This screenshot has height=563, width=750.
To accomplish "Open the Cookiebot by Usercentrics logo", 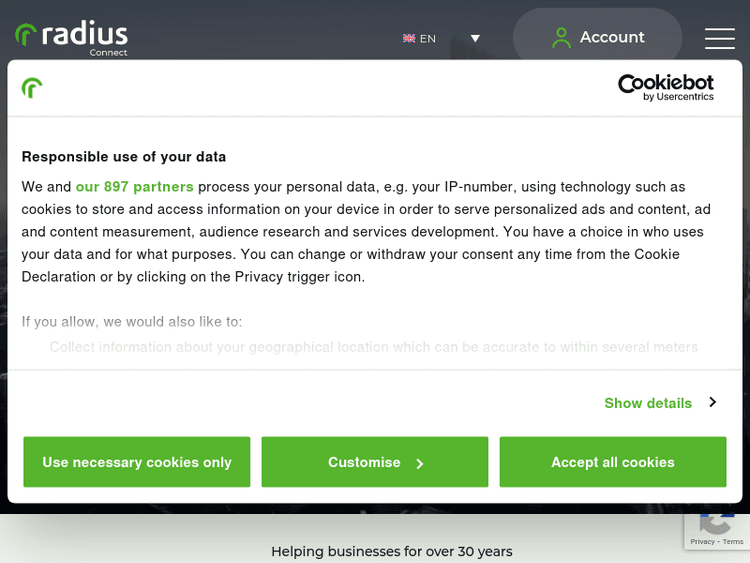I will click(x=666, y=87).
